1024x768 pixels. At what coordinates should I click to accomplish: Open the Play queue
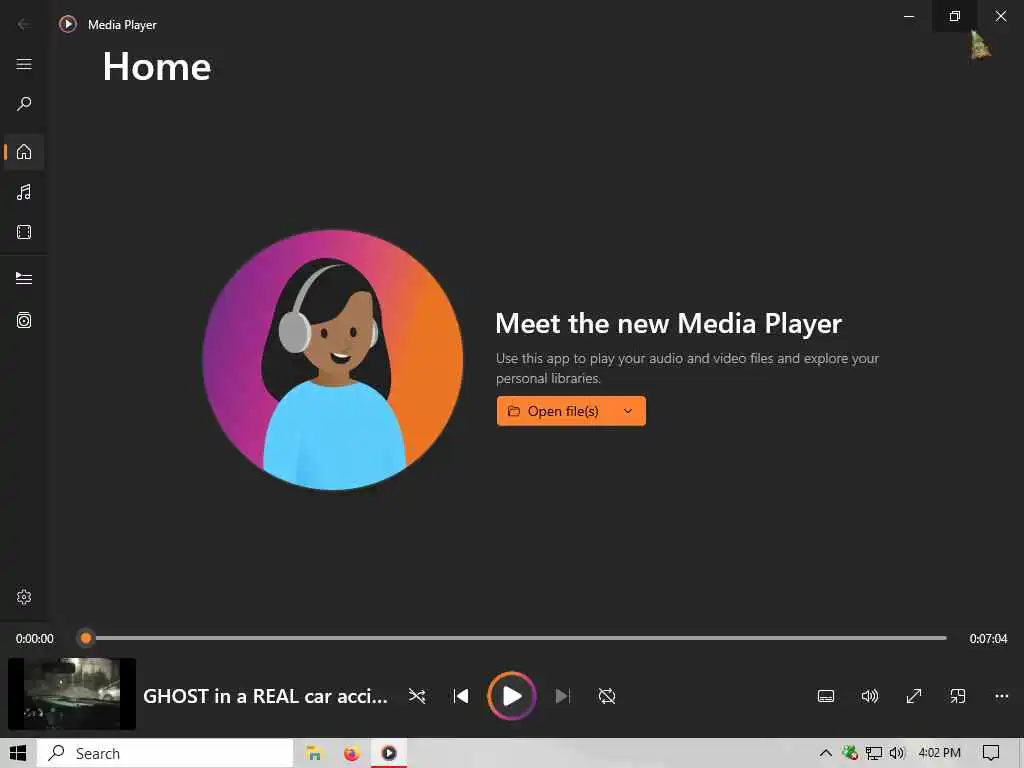point(24,278)
